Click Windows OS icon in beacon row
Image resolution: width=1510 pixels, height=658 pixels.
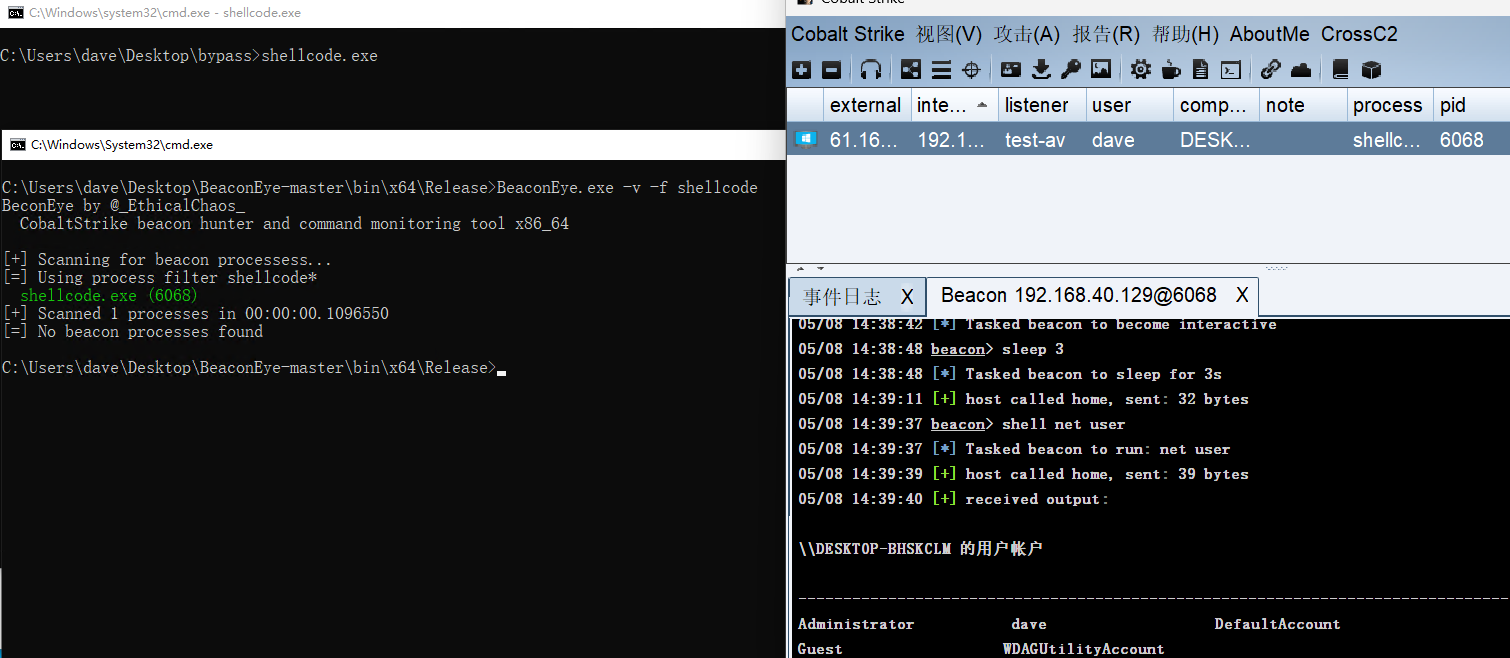pyautogui.click(x=805, y=139)
